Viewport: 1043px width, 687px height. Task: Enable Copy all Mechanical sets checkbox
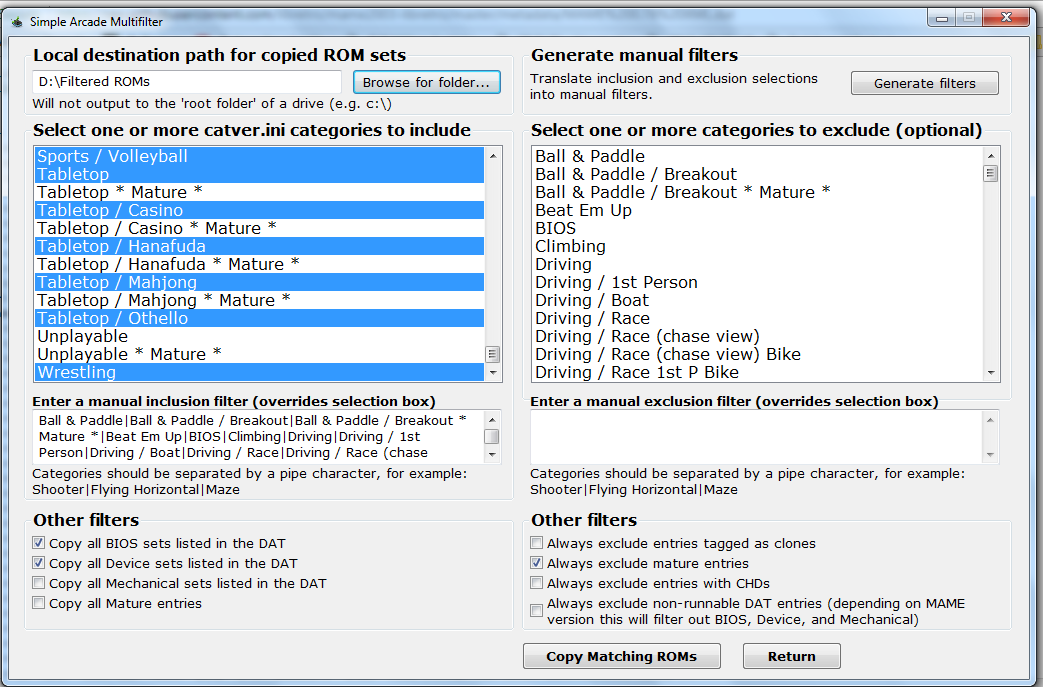pos(39,583)
